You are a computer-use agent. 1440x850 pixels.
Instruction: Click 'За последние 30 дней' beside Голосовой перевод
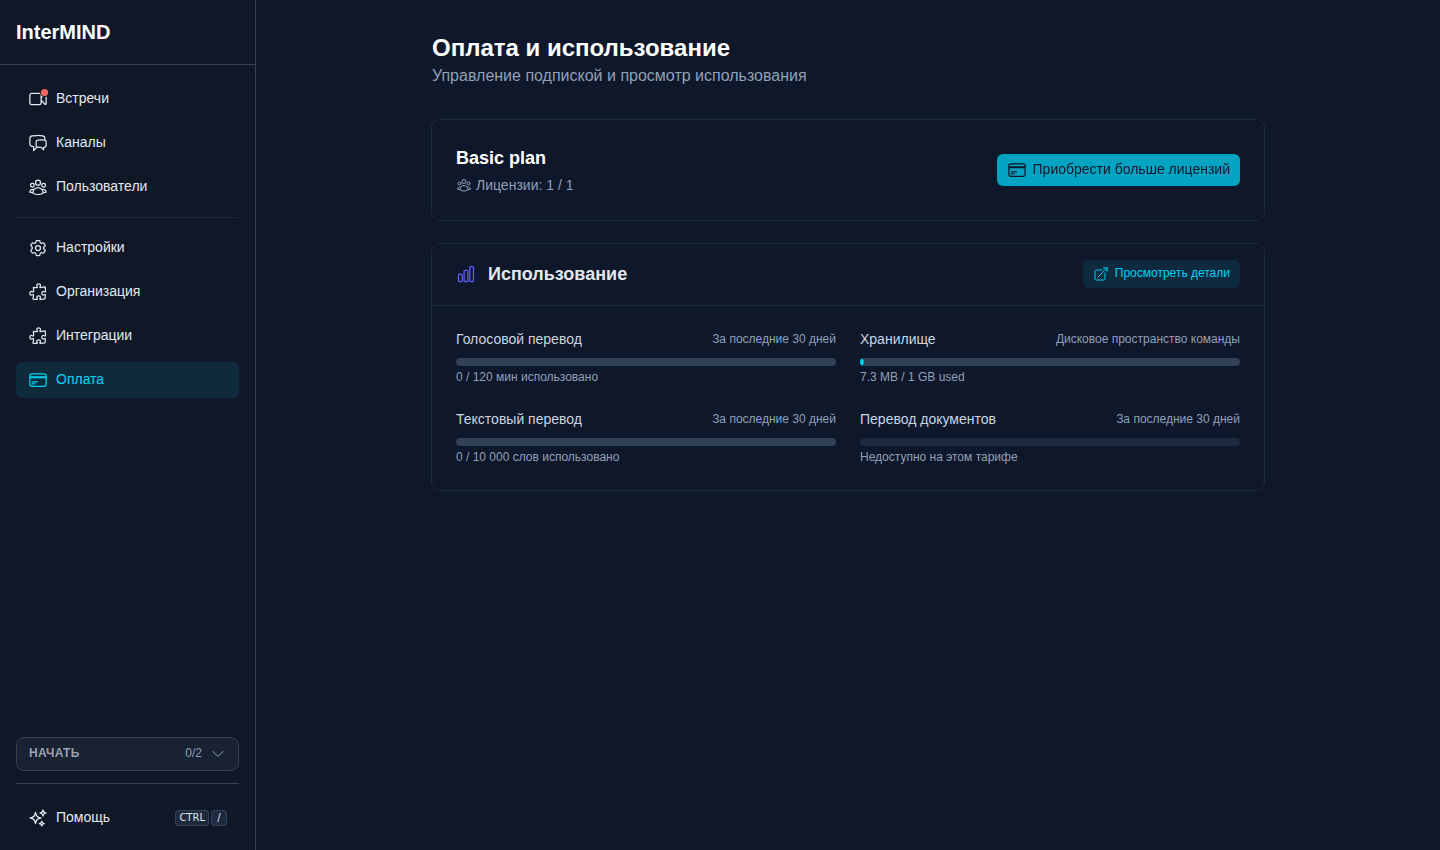[x=774, y=339]
